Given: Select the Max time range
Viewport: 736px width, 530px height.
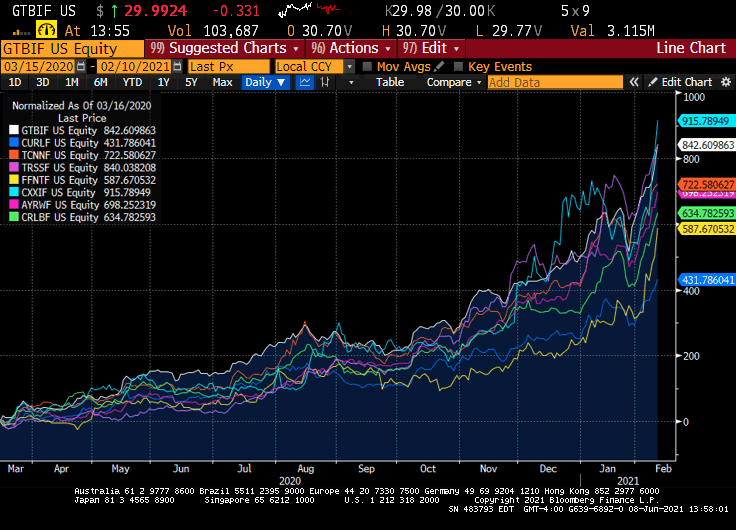Looking at the screenshot, I should click(222, 82).
